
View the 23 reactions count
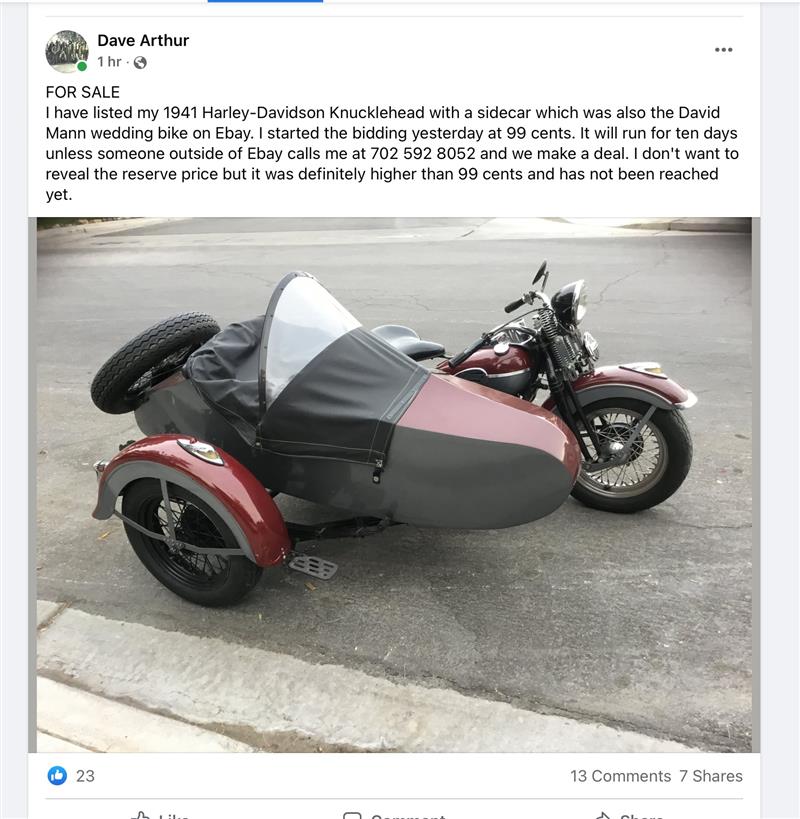click(85, 776)
